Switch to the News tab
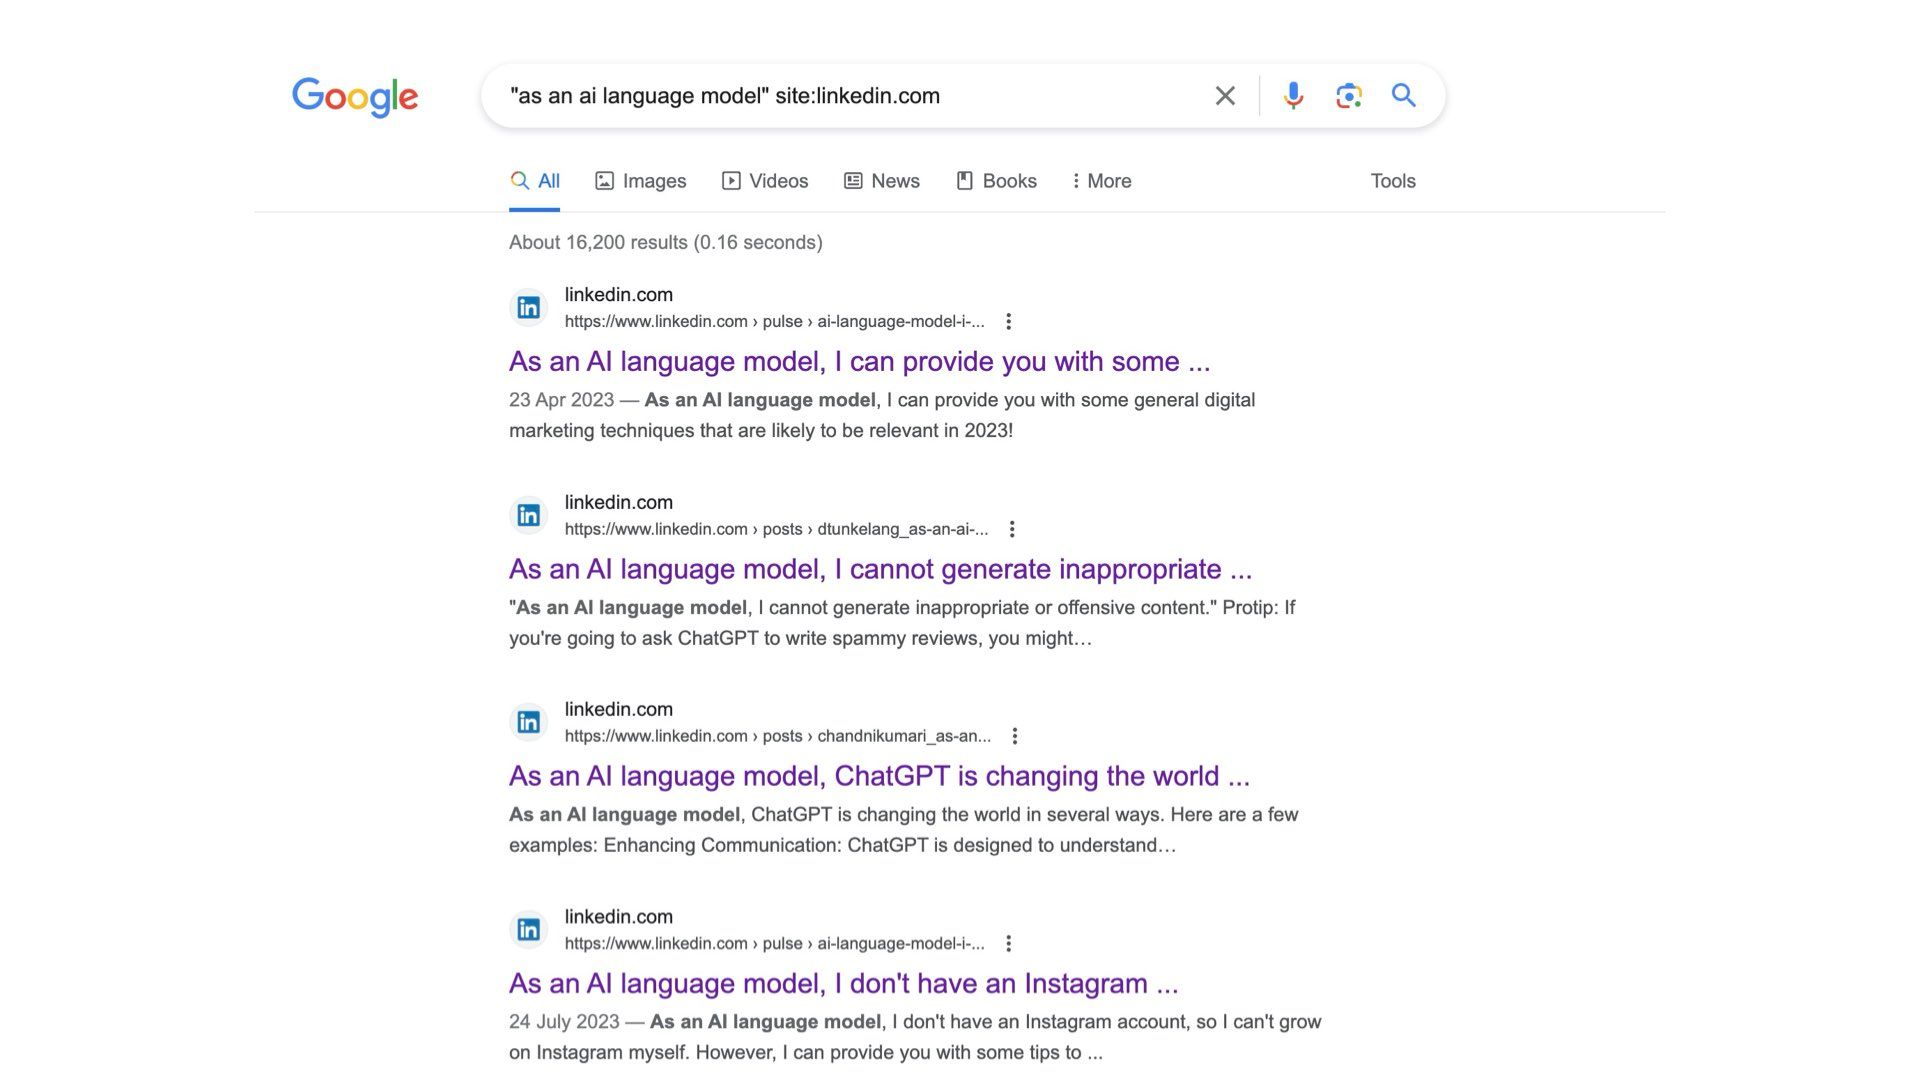 tap(882, 181)
